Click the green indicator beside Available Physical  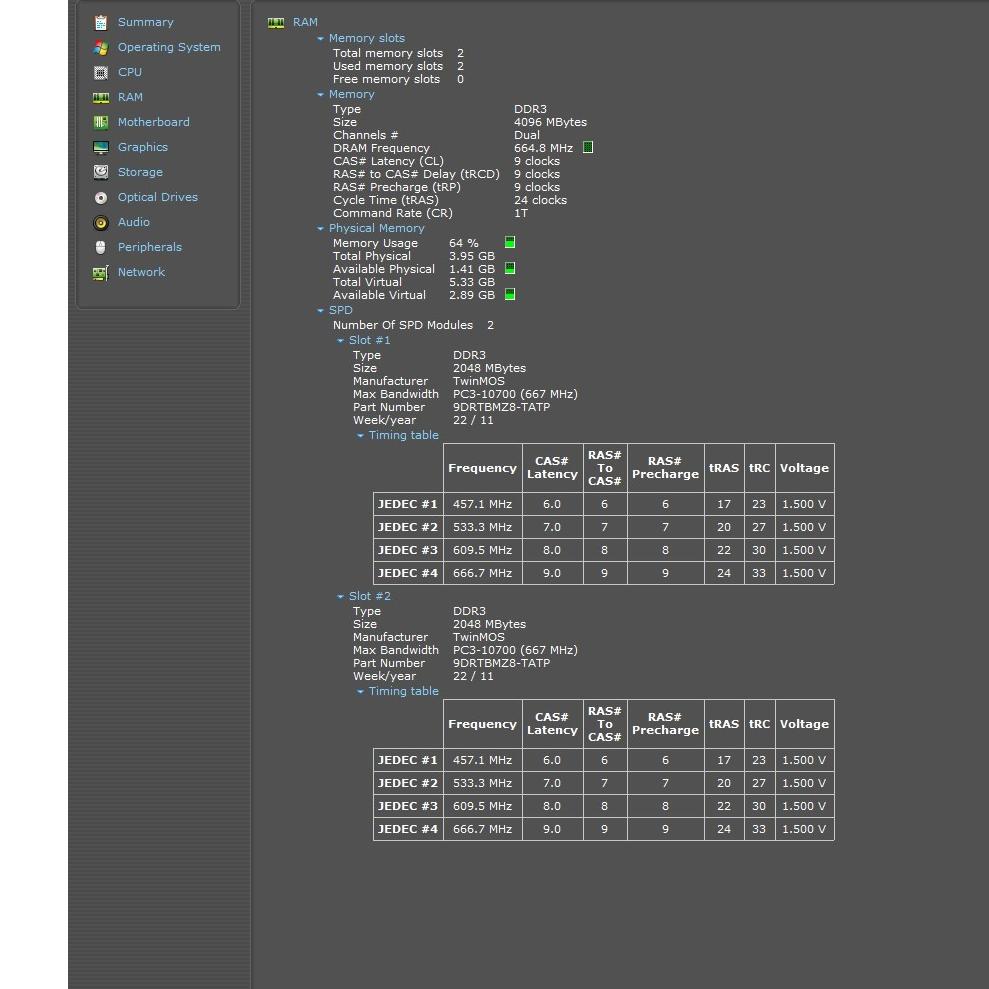click(x=510, y=269)
